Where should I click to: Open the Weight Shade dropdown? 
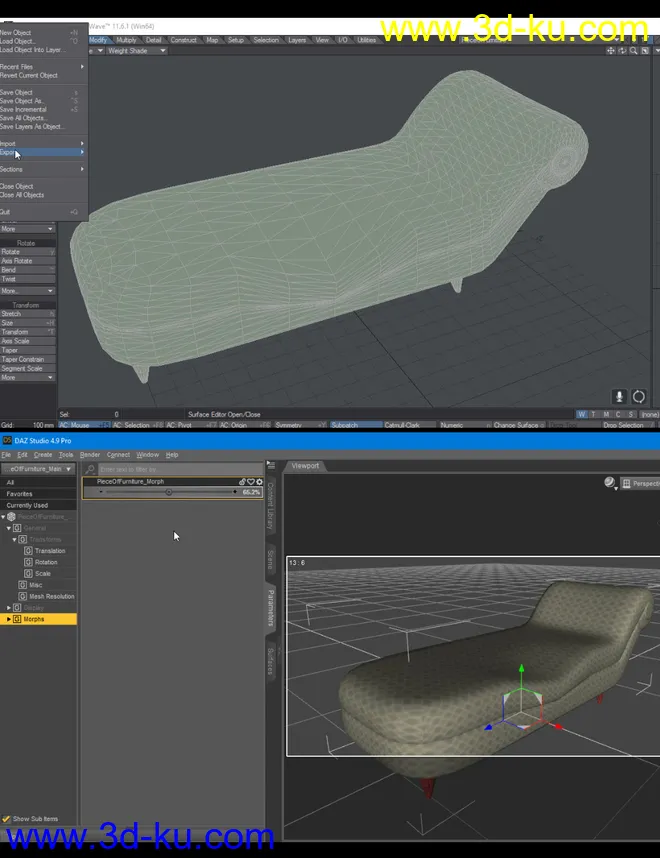136,50
